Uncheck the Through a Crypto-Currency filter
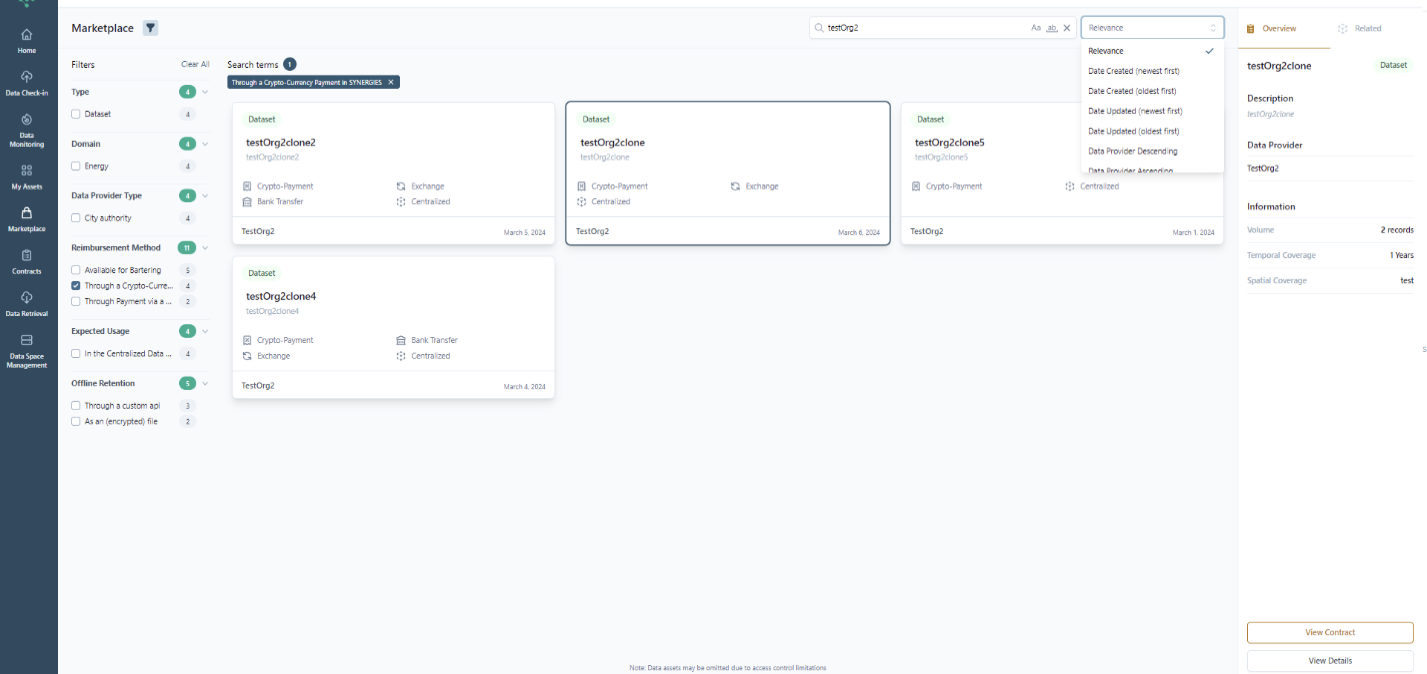This screenshot has height=674, width=1427. coord(76,286)
